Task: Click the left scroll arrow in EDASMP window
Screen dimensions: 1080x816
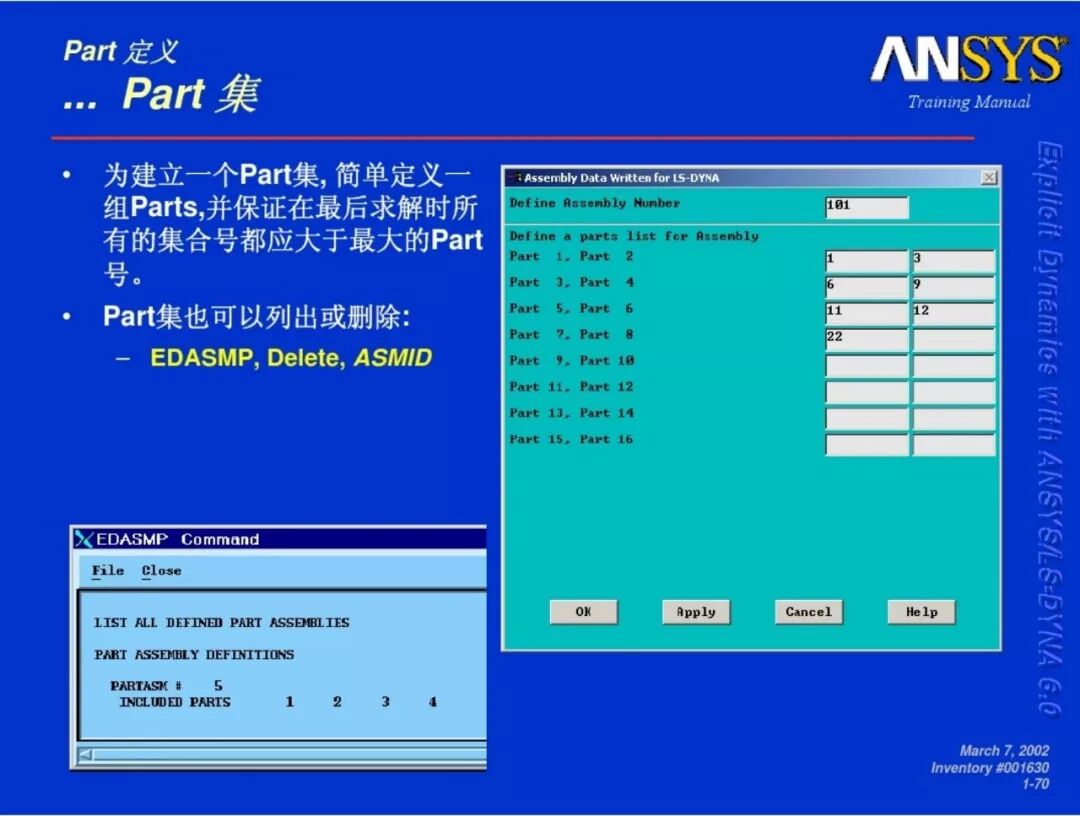Action: pos(85,755)
